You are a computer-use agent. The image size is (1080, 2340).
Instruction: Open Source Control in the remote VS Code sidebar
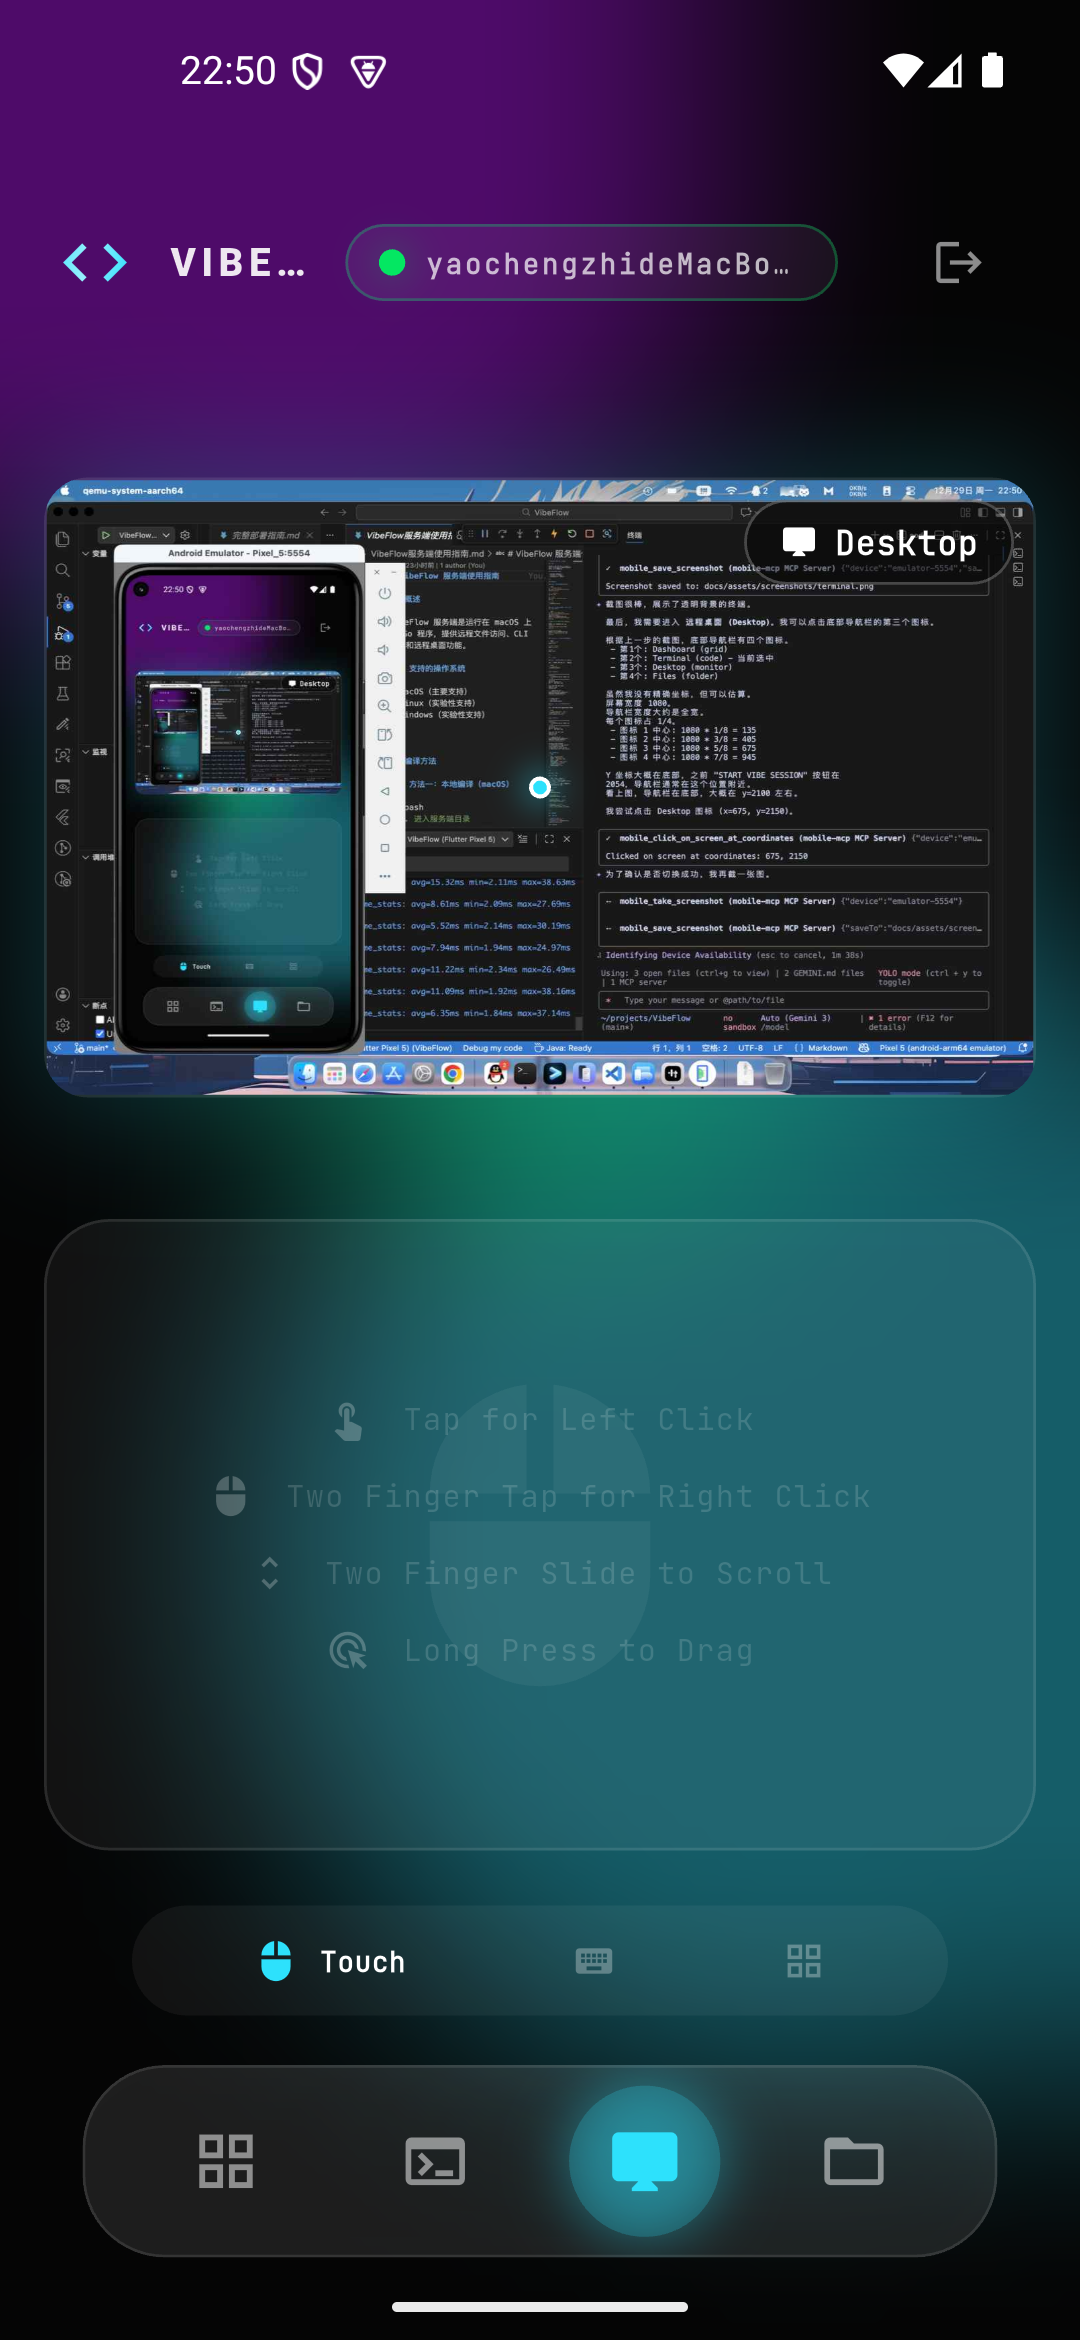pos(63,602)
